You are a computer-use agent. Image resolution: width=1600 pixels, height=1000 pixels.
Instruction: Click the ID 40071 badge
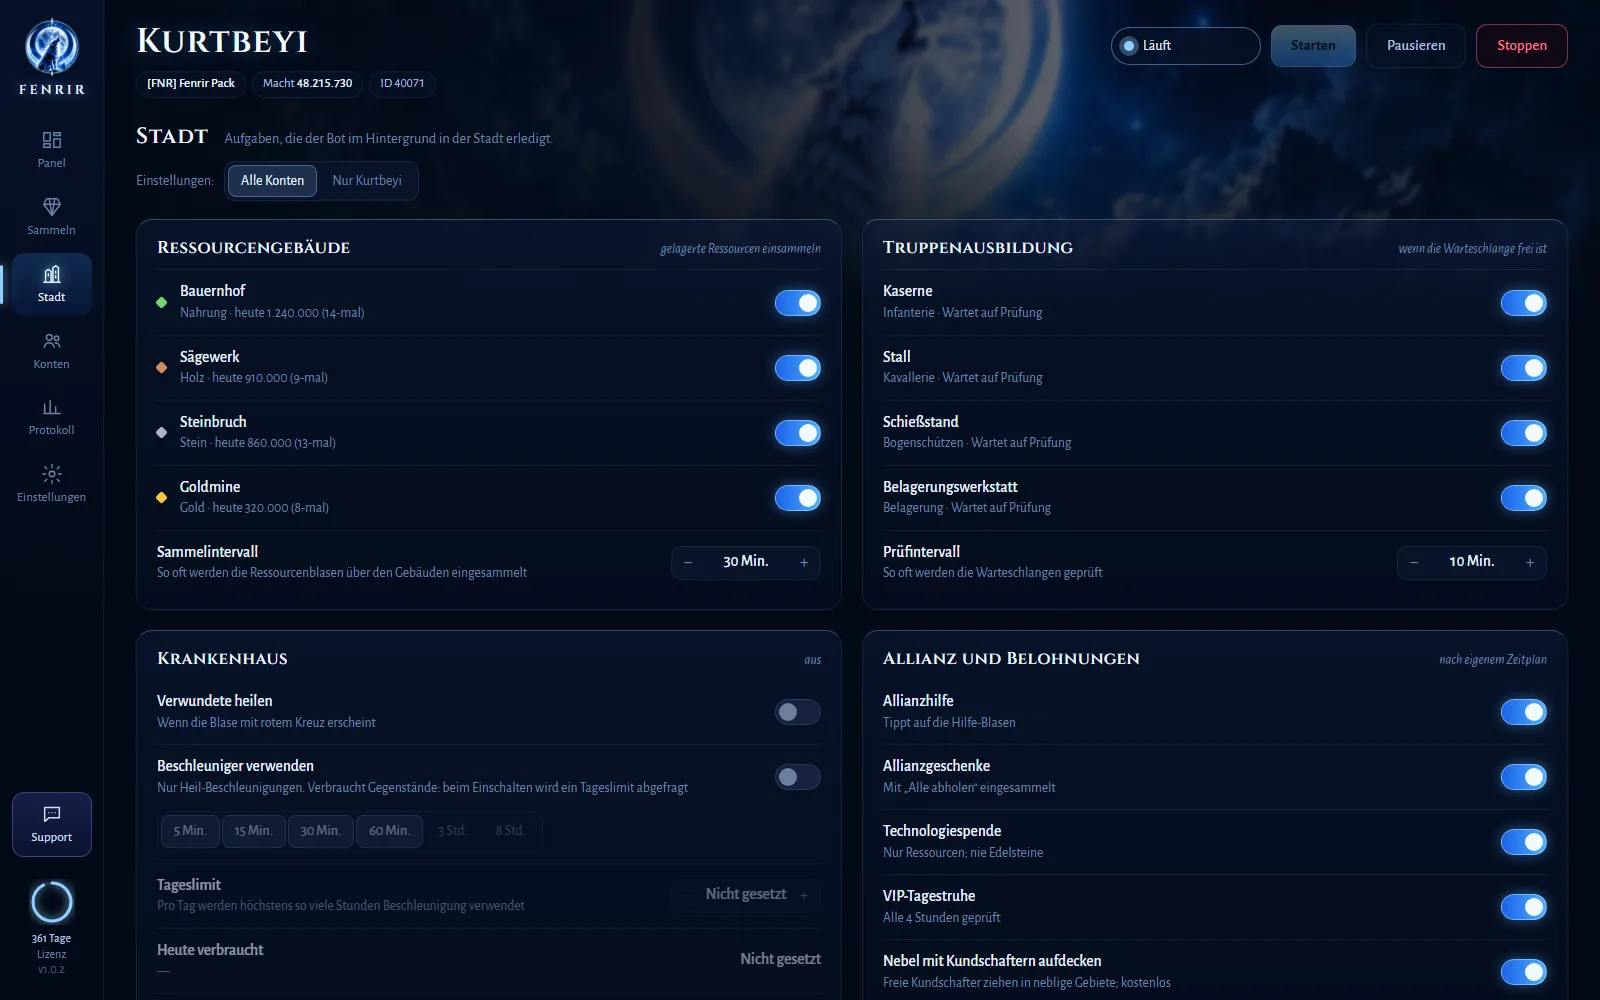pos(402,84)
